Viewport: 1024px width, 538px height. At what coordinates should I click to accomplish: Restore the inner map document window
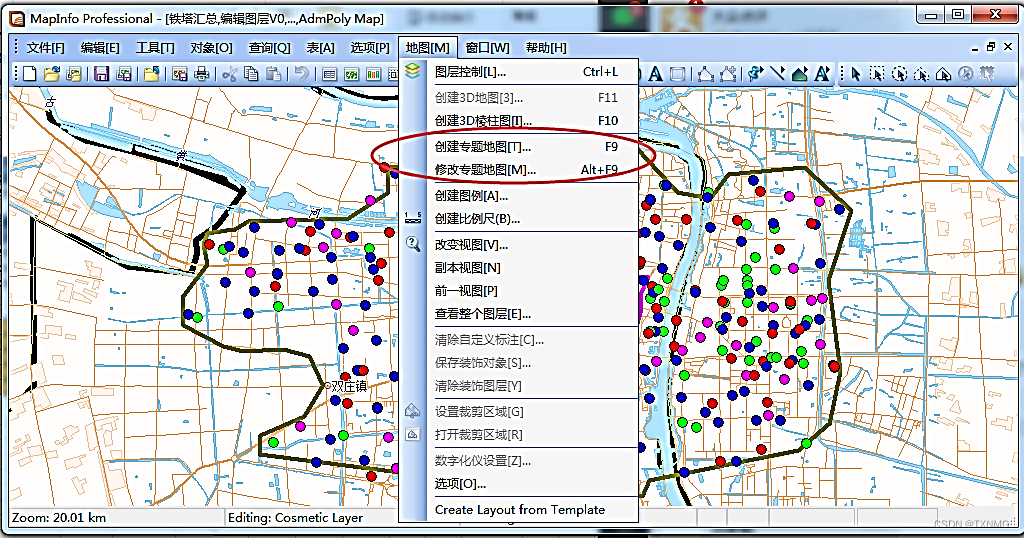[x=991, y=47]
